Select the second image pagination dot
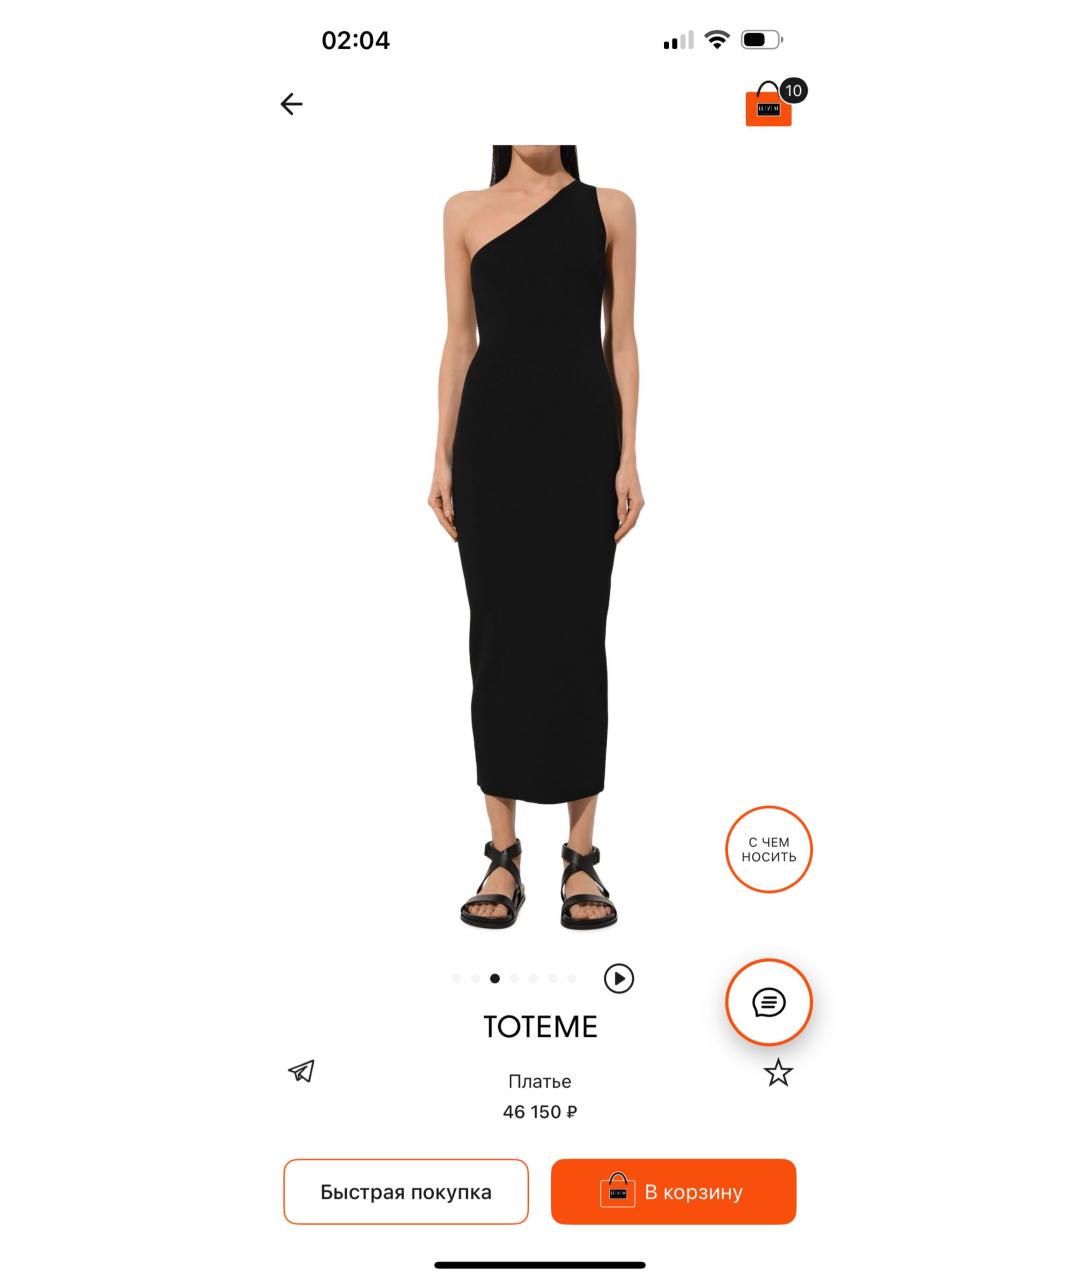The height and width of the screenshot is (1280, 1080). tap(475, 979)
